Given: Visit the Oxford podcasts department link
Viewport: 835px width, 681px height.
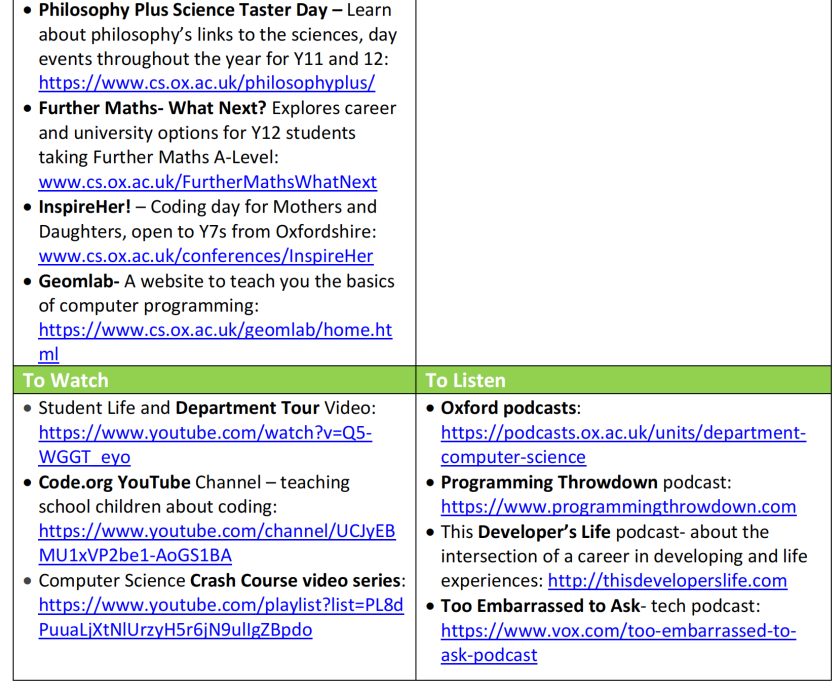Looking at the screenshot, I should [x=623, y=445].
